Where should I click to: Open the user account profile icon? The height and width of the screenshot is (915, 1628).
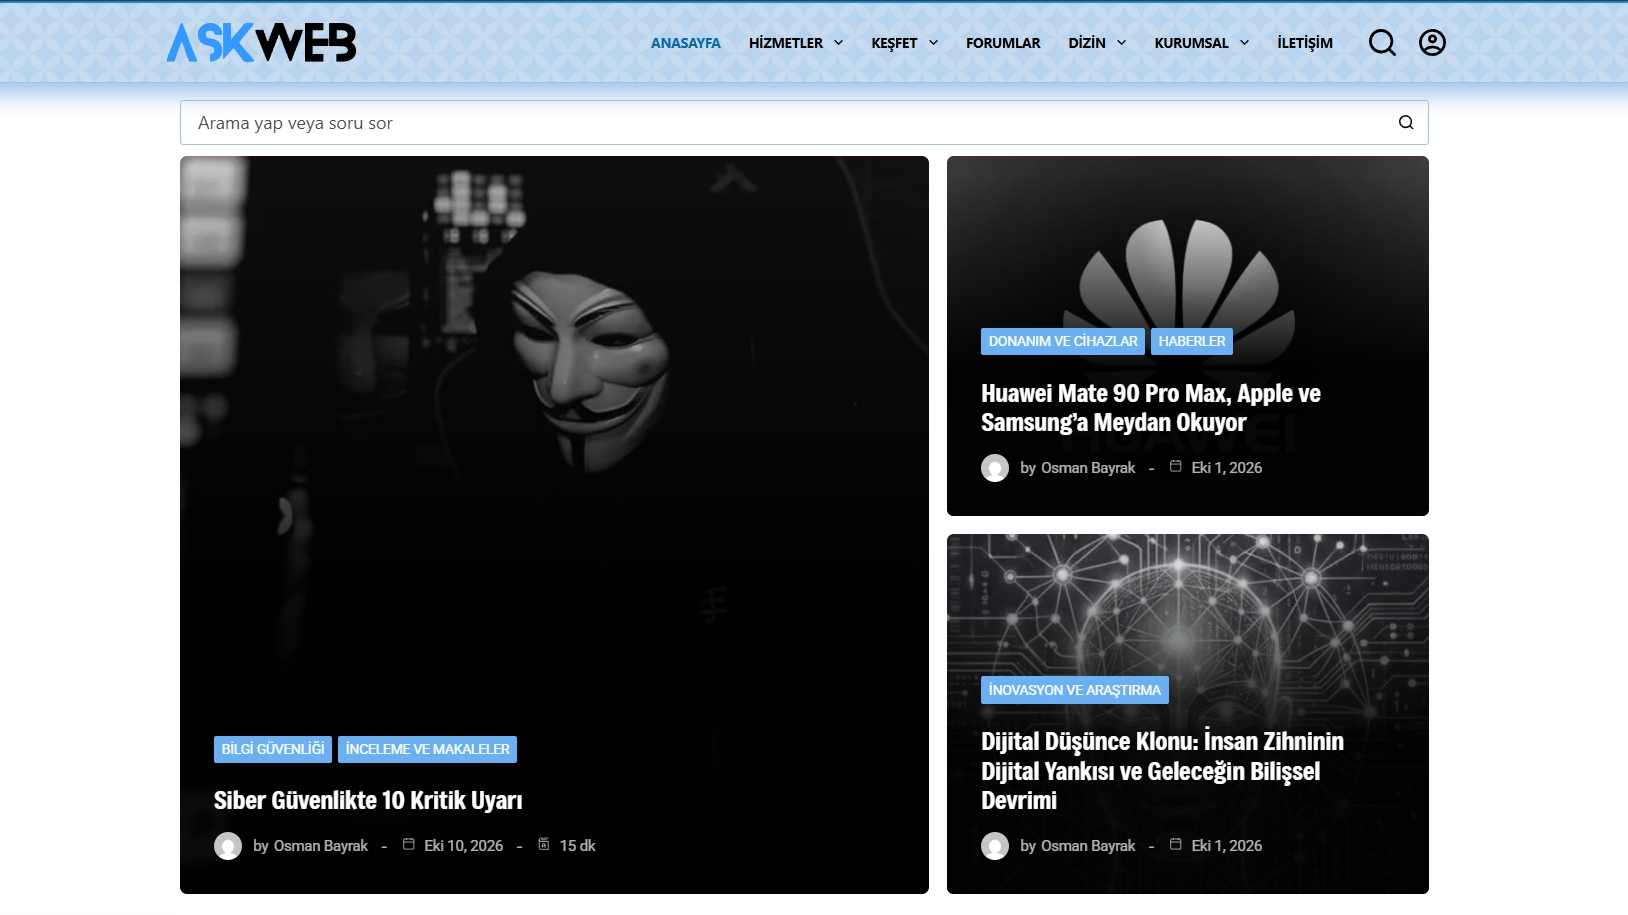pyautogui.click(x=1432, y=43)
